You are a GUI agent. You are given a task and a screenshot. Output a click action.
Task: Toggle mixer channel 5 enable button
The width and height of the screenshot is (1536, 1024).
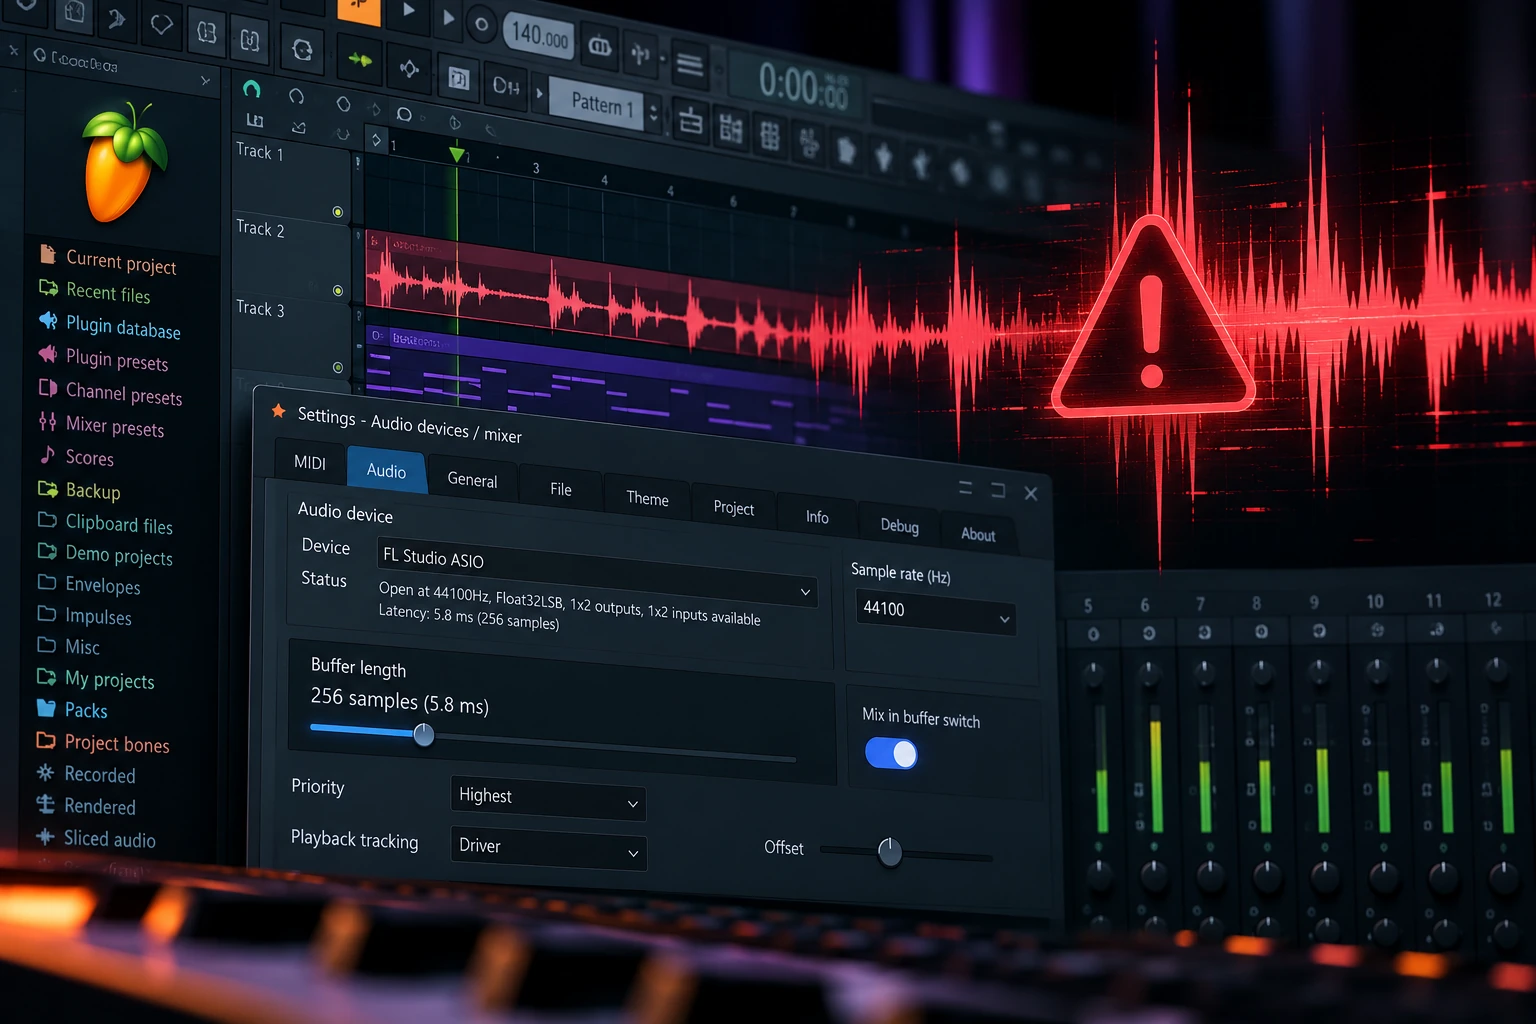pyautogui.click(x=1093, y=634)
